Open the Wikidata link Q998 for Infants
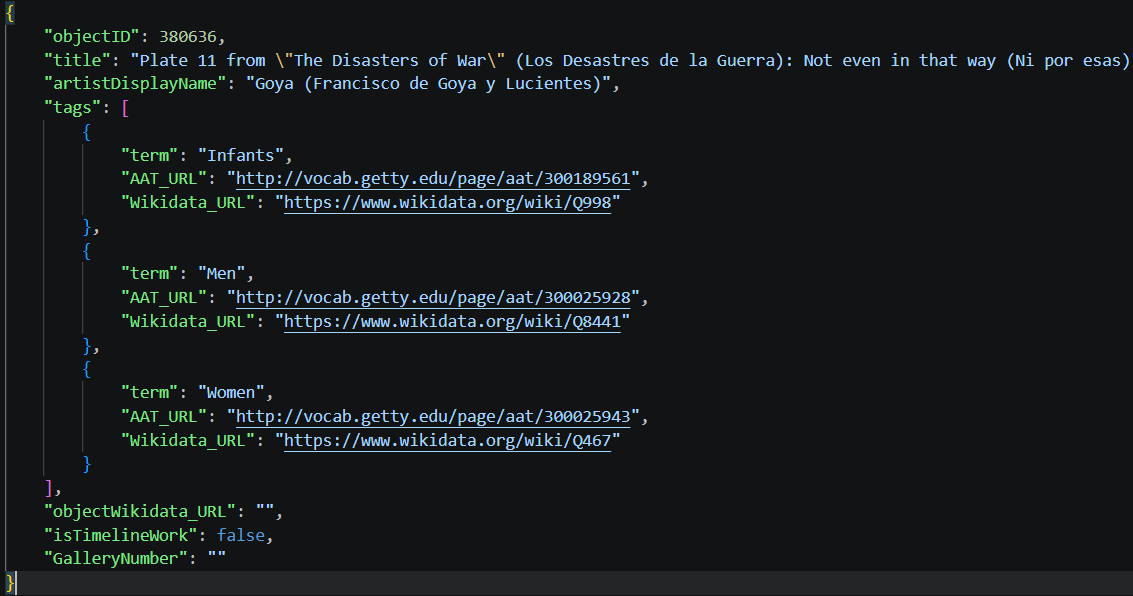 pos(447,202)
